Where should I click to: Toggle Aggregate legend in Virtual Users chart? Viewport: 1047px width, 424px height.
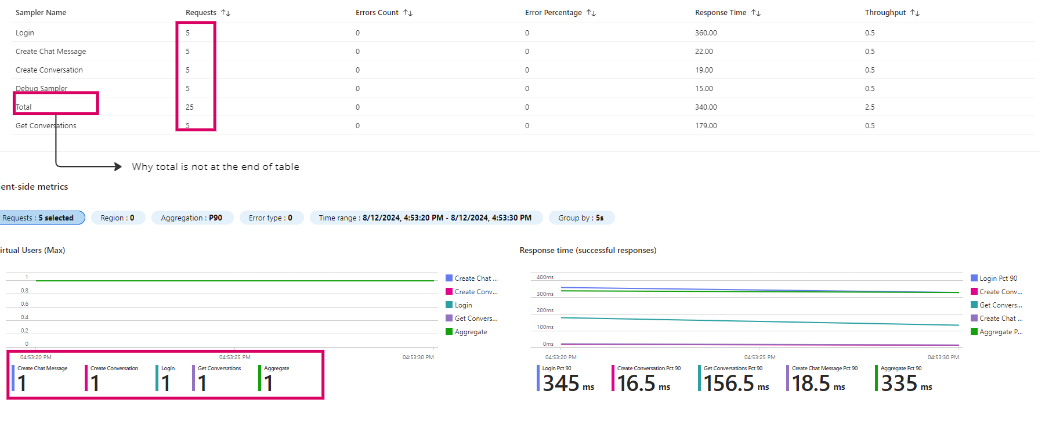(x=466, y=332)
